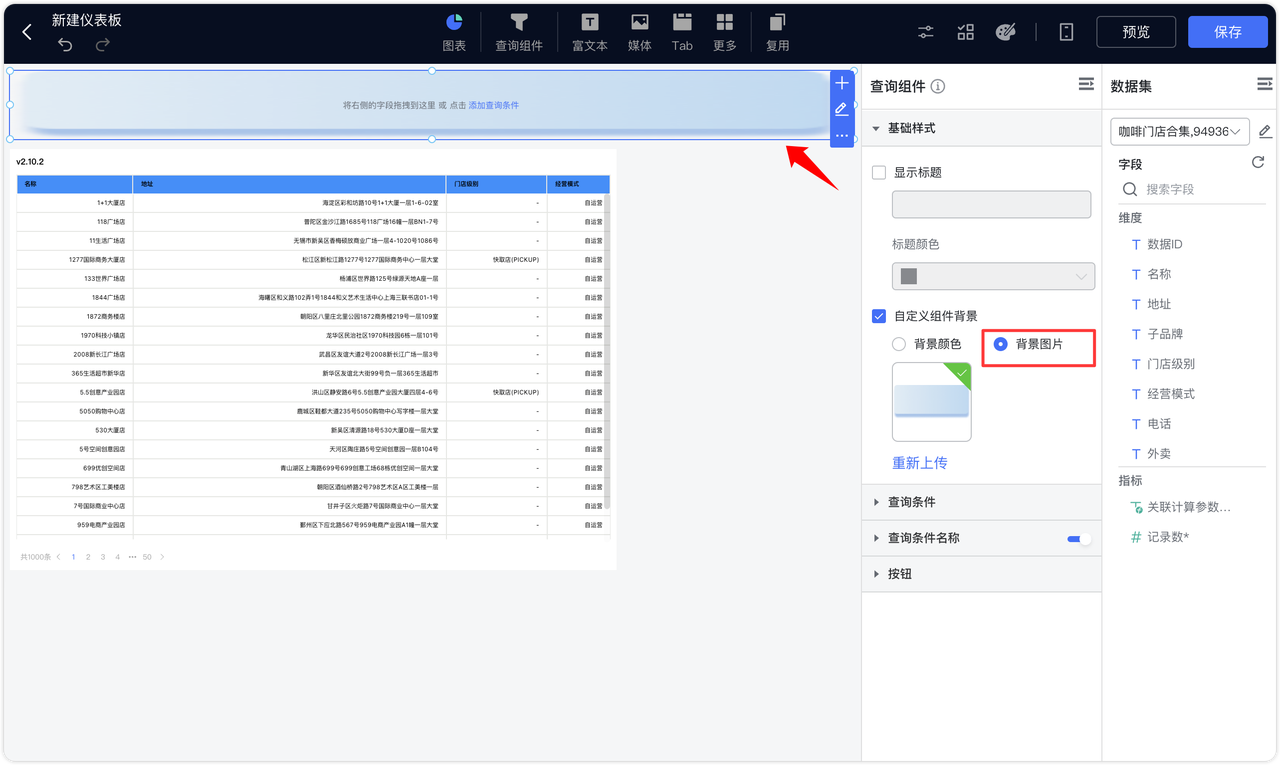Click the 添加查询条件 link
Viewport: 1280px width, 765px height.
click(494, 105)
